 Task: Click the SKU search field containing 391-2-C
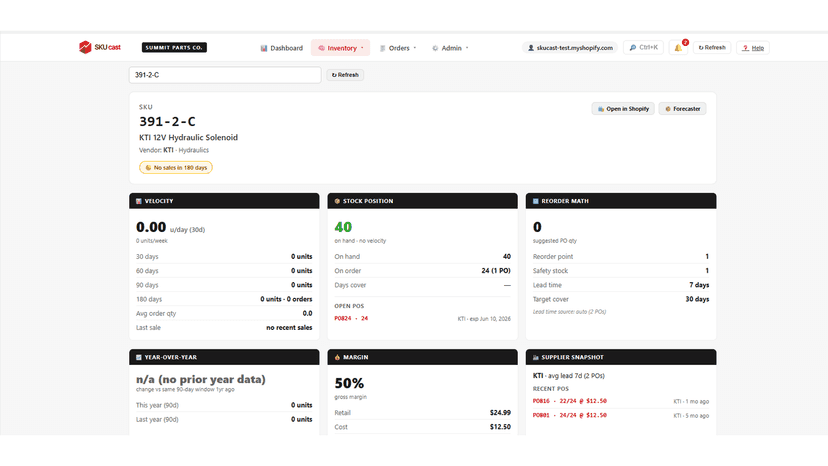[225, 75]
